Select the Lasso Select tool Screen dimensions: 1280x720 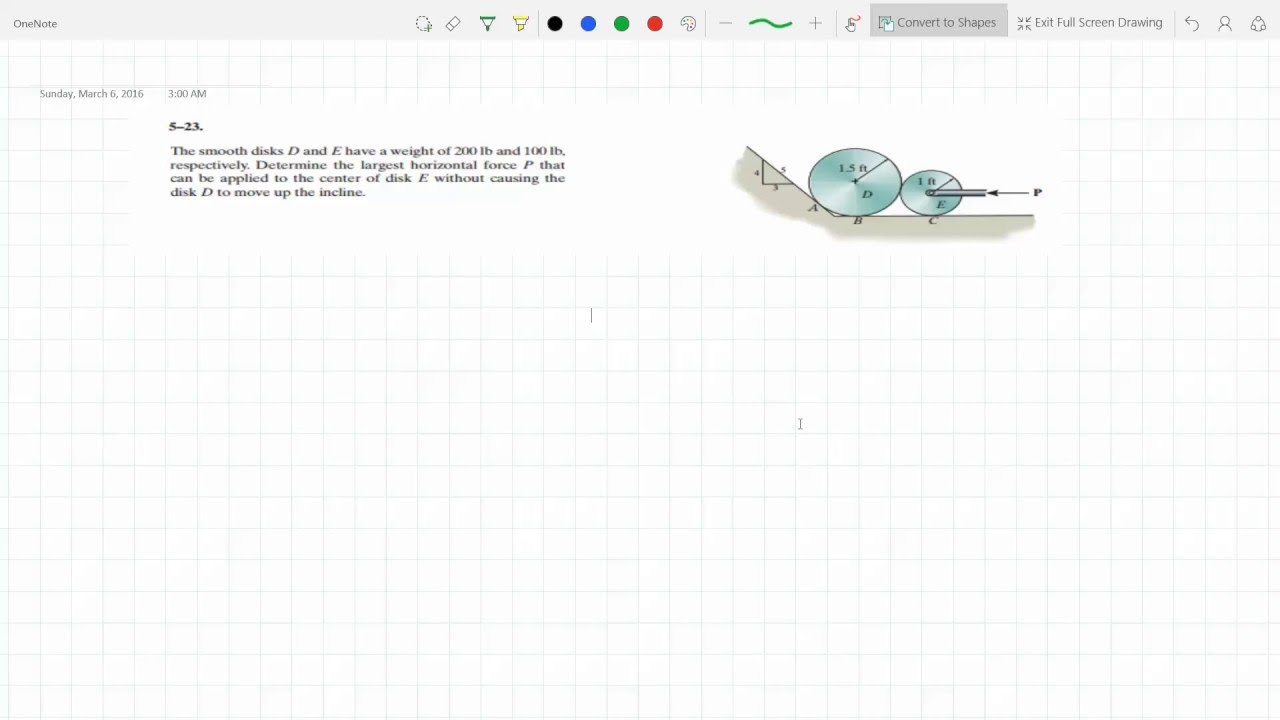[424, 23]
